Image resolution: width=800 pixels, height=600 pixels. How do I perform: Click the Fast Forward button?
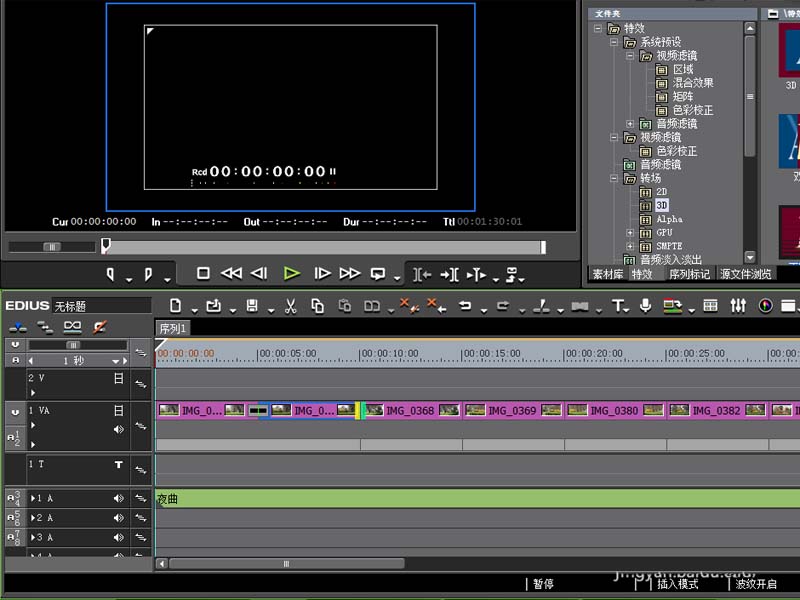349,273
